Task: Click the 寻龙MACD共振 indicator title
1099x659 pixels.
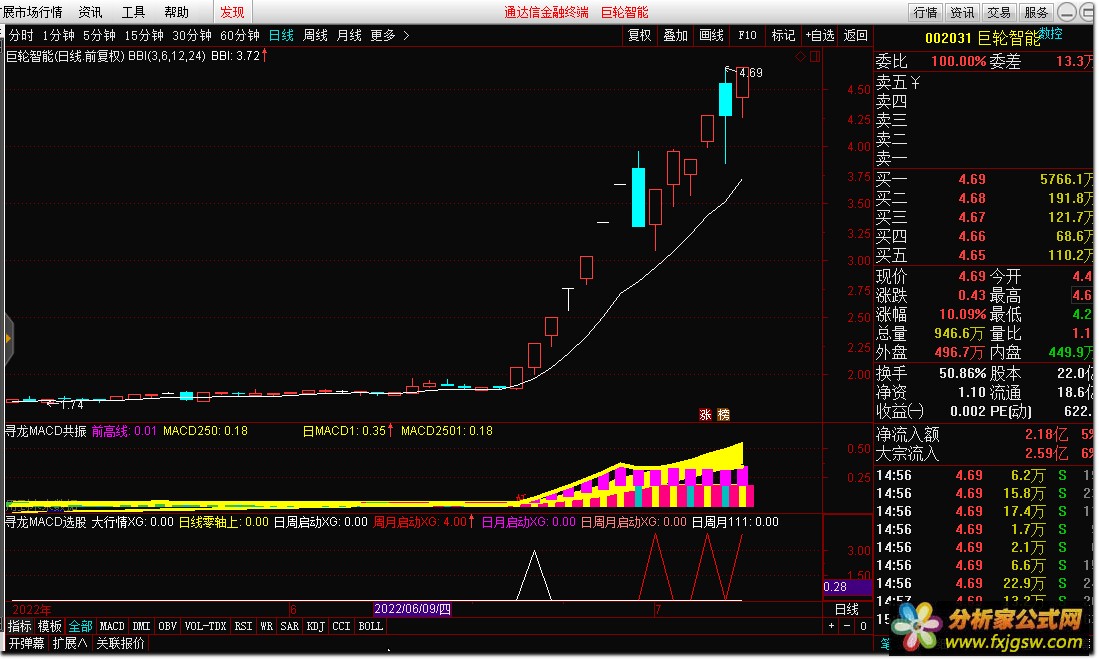Action: point(46,430)
